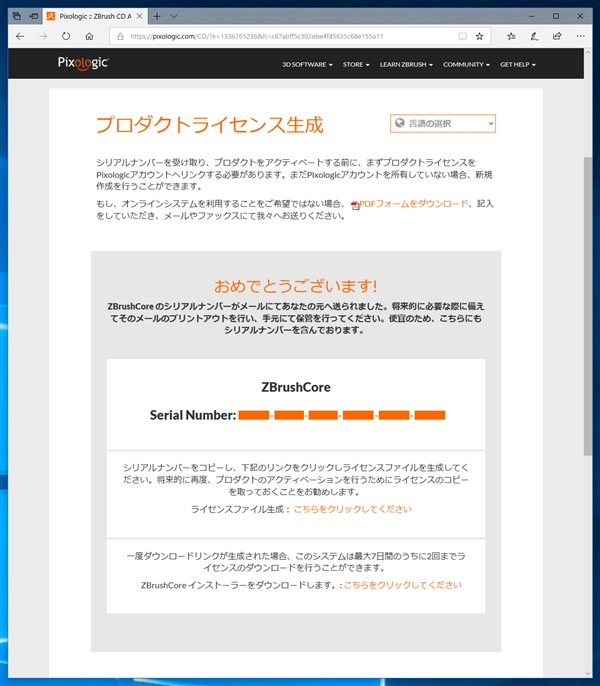Add page to favorites star icon
Screen dimensions: 600x686
click(480, 36)
